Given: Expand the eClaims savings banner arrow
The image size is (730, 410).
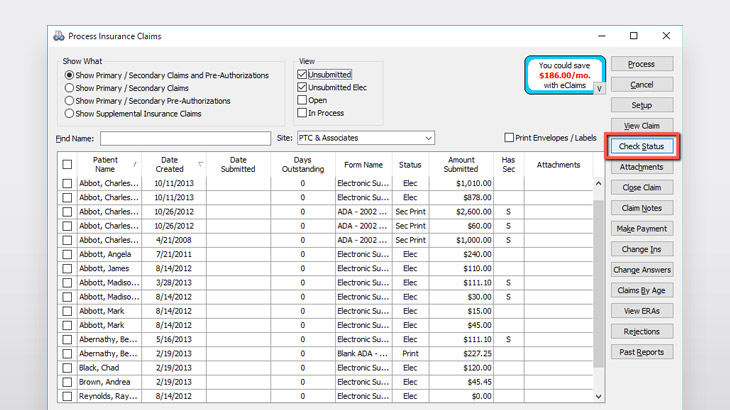Looking at the screenshot, I should pos(599,88).
